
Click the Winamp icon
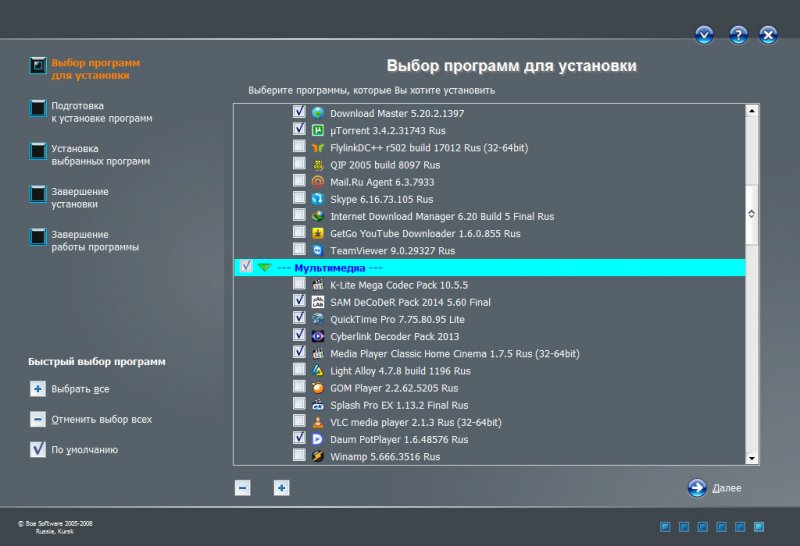[x=317, y=456]
